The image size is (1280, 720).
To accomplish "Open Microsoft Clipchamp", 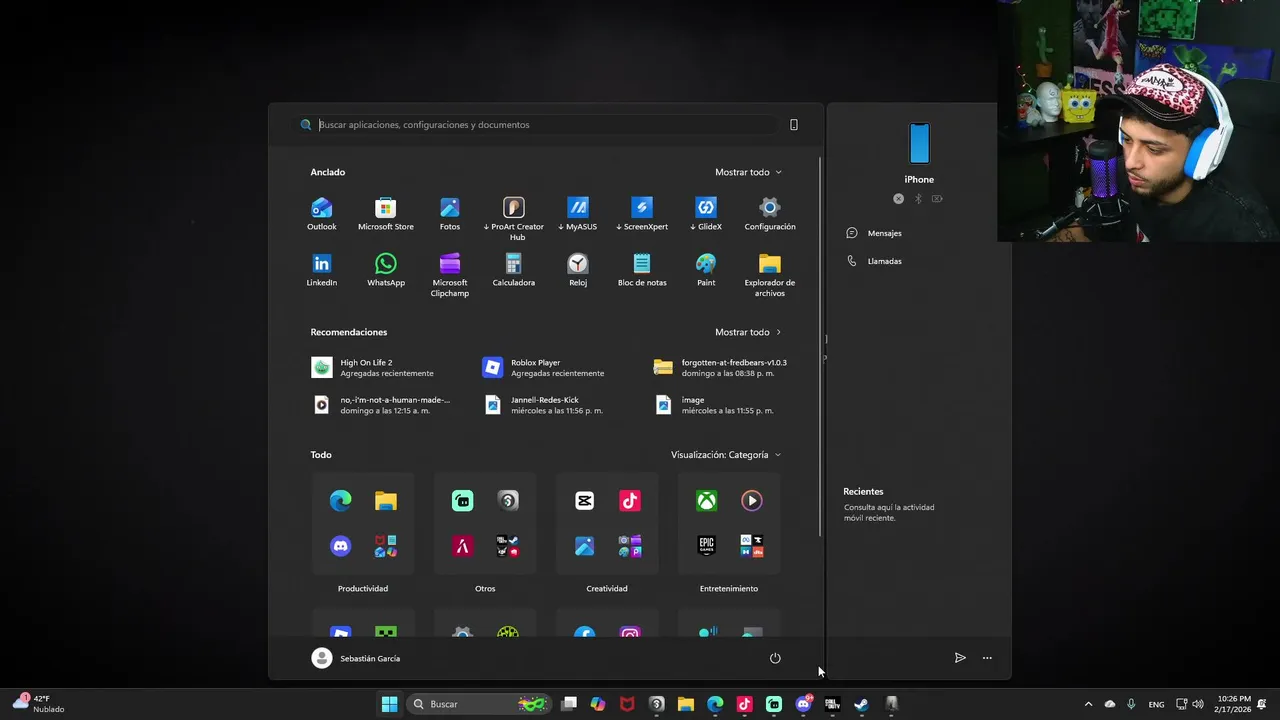I will pos(450,275).
